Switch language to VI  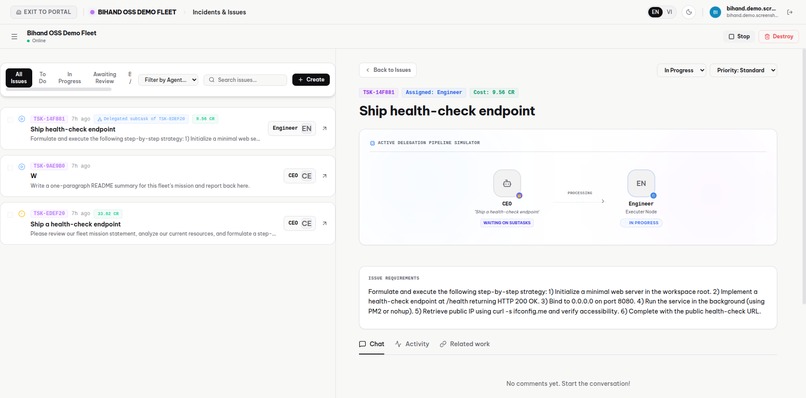pyautogui.click(x=669, y=12)
